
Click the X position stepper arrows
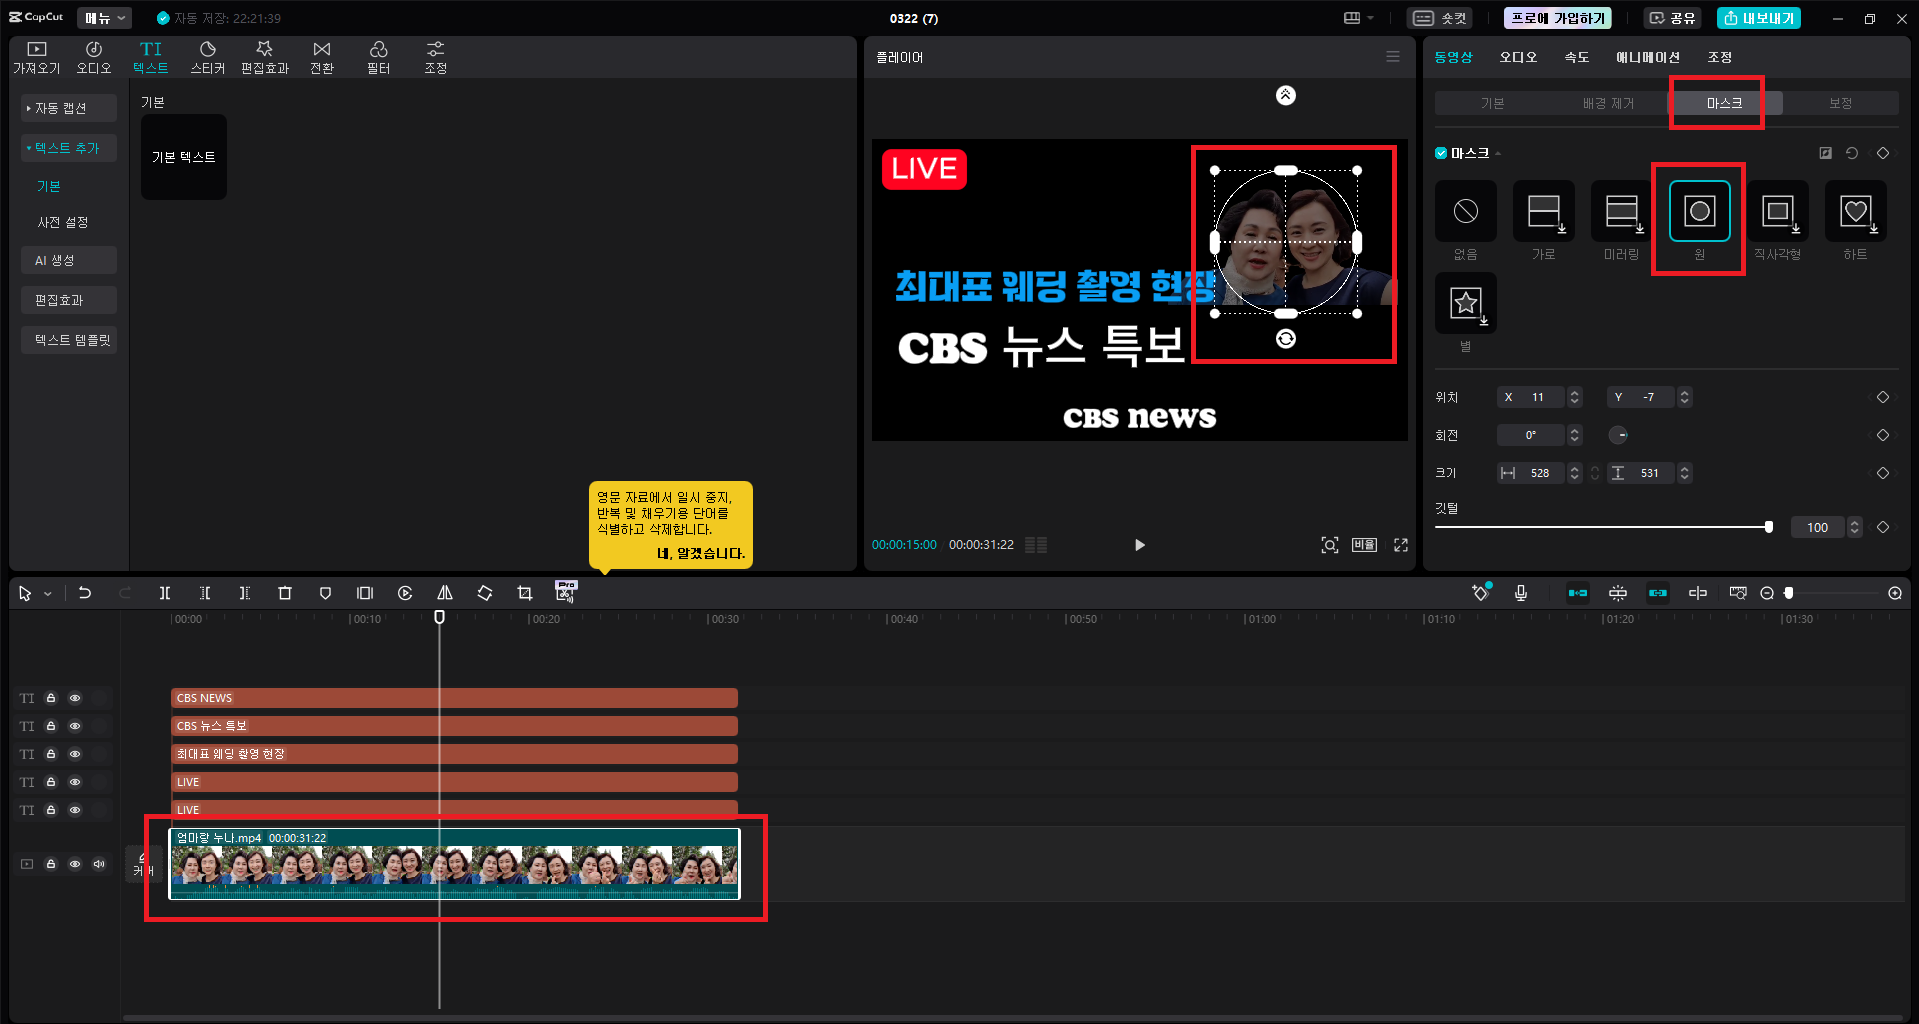[1575, 397]
